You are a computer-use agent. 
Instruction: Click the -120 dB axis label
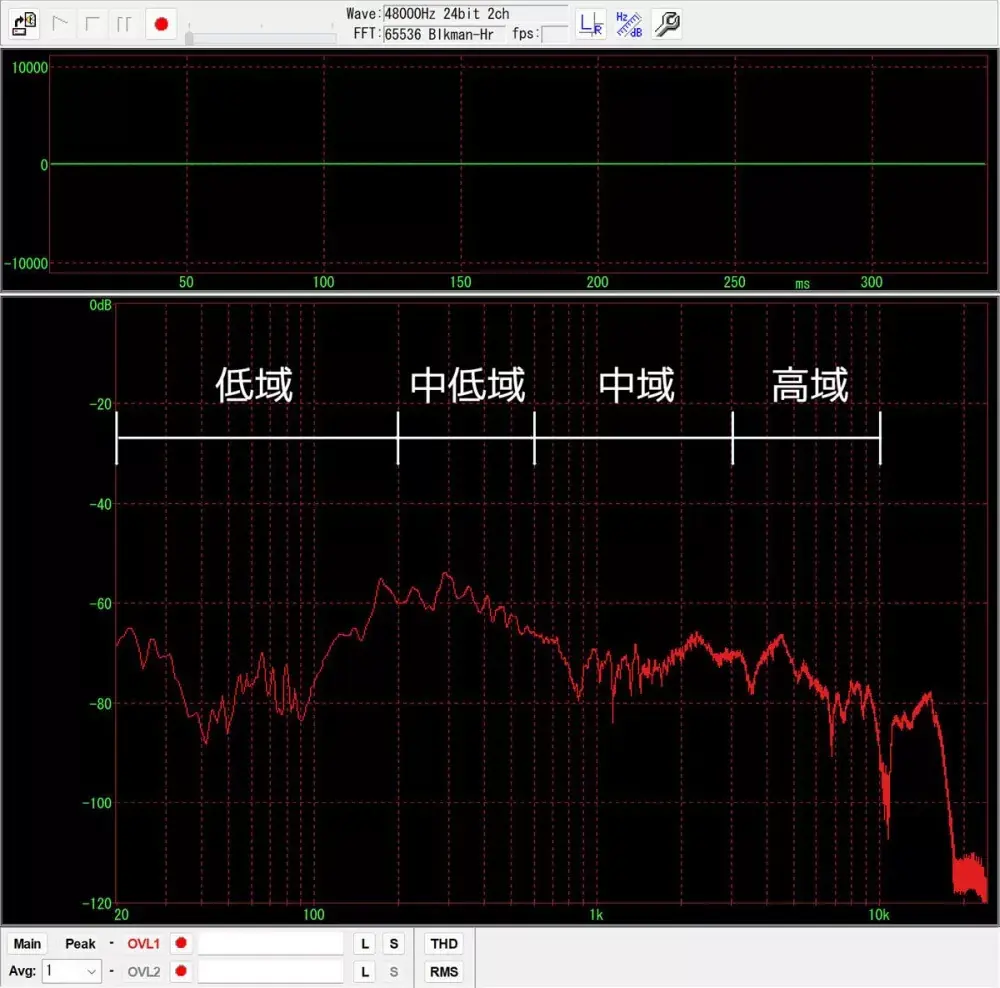click(x=97, y=903)
